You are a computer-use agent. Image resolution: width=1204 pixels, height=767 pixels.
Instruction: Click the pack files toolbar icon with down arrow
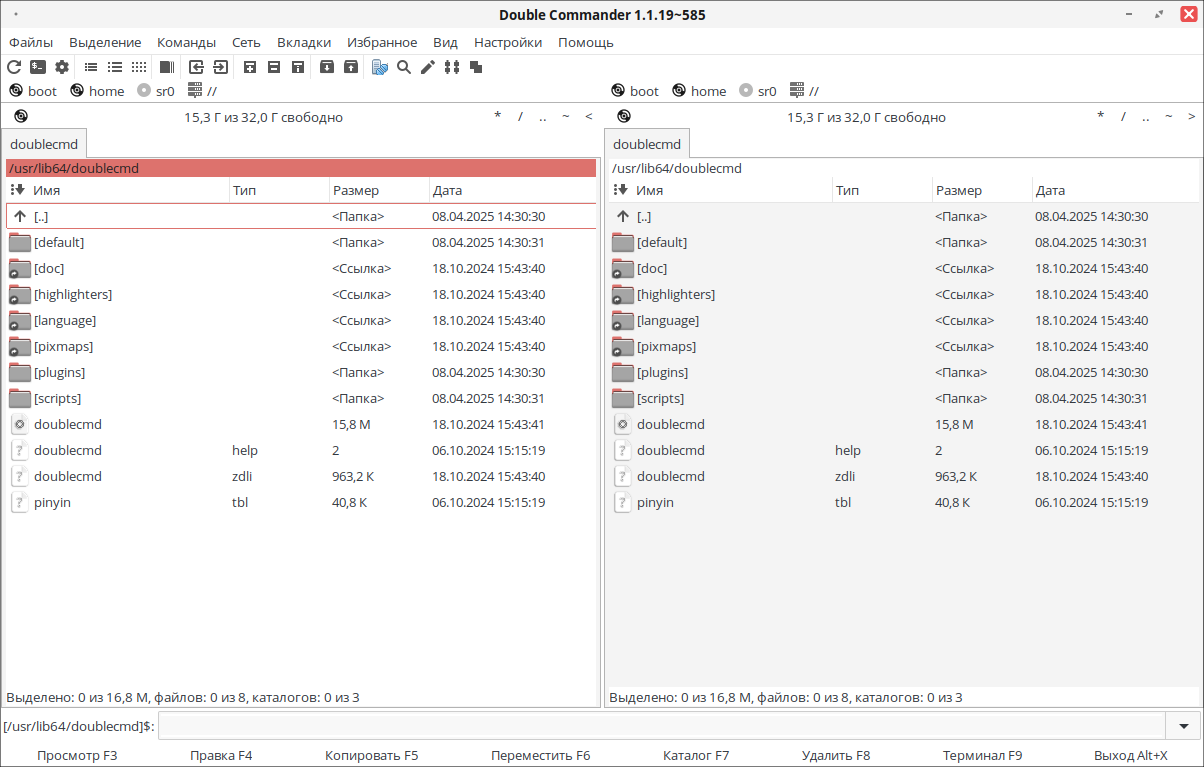(327, 67)
